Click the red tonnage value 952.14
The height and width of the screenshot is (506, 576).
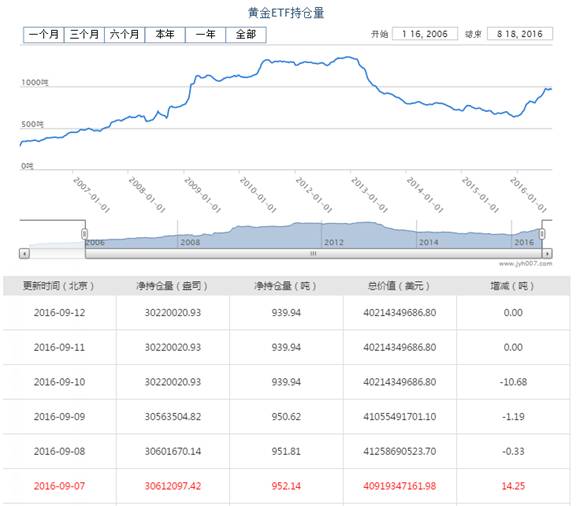[286, 486]
